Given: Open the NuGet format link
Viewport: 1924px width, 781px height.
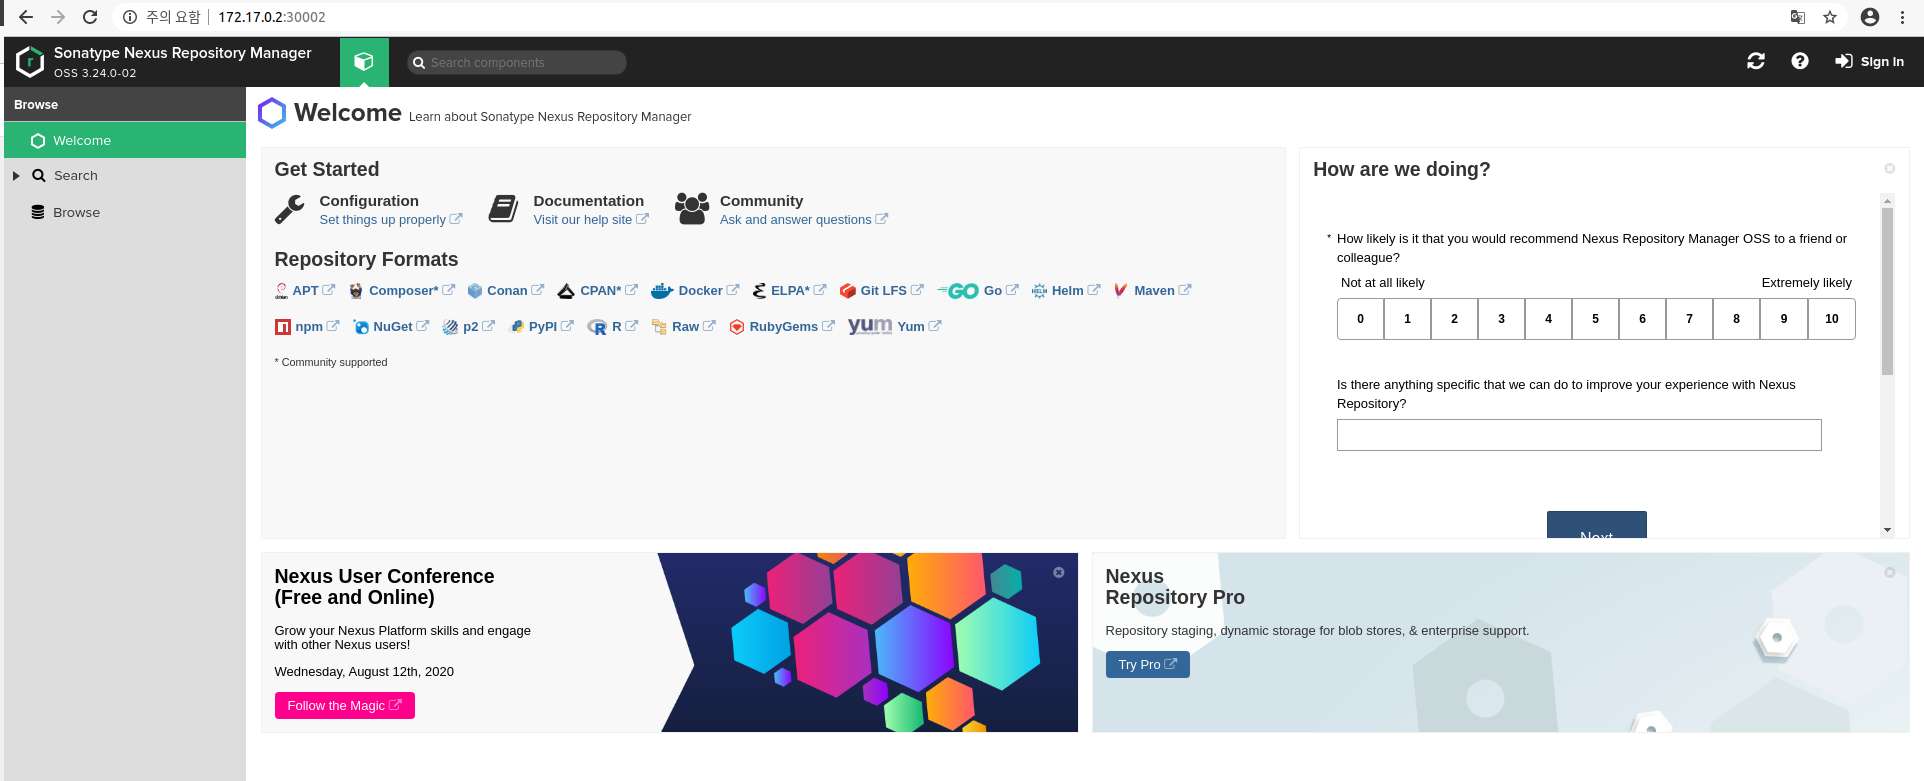Looking at the screenshot, I should pos(391,326).
